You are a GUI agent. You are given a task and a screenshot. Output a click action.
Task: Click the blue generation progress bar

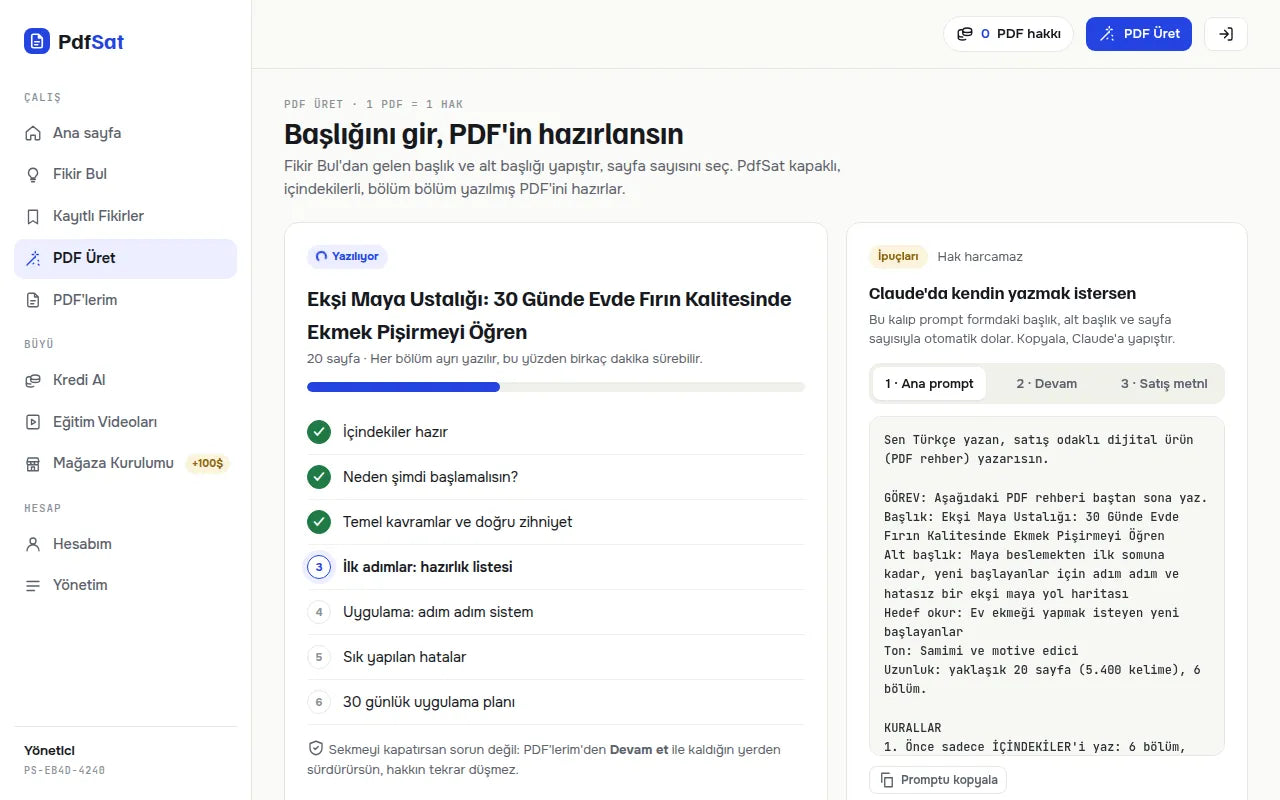click(x=403, y=387)
